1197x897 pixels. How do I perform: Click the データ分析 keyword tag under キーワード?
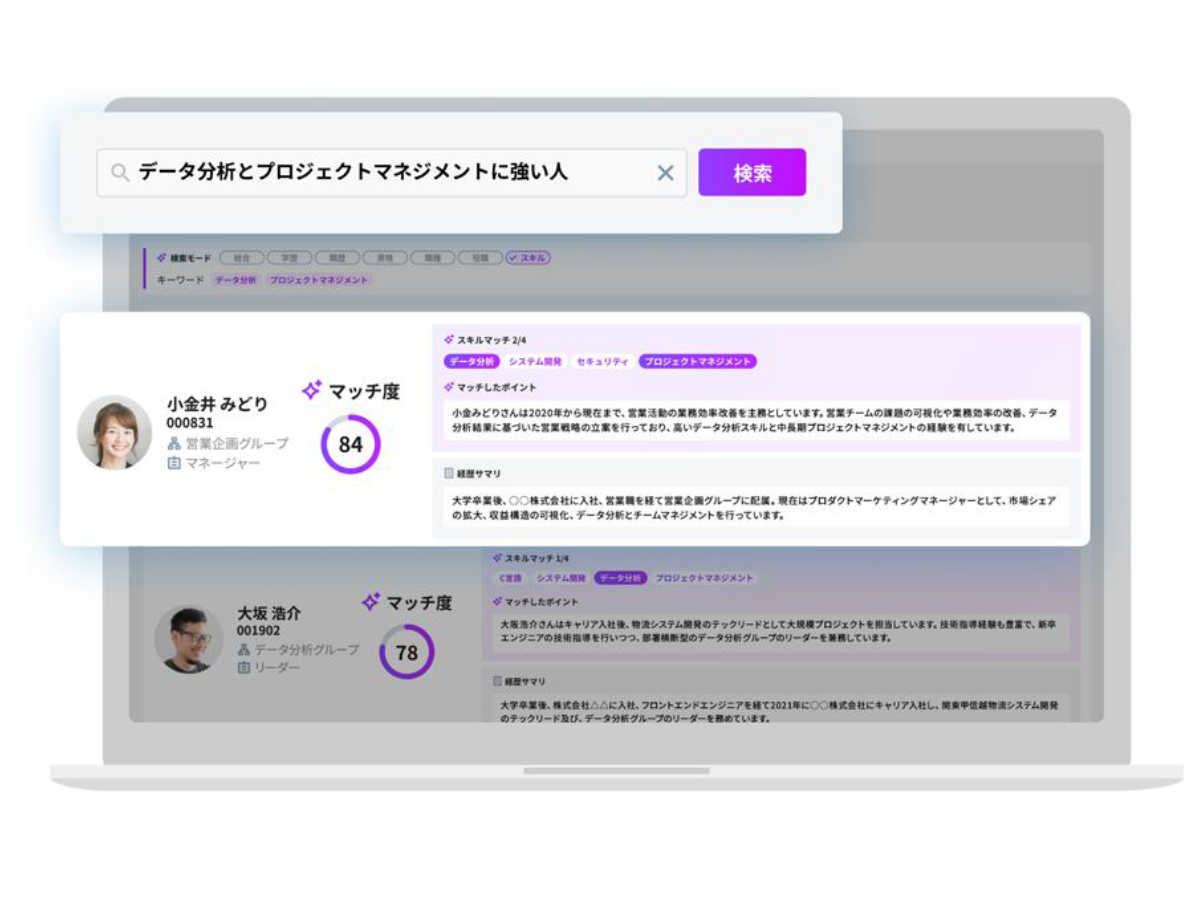pos(236,280)
